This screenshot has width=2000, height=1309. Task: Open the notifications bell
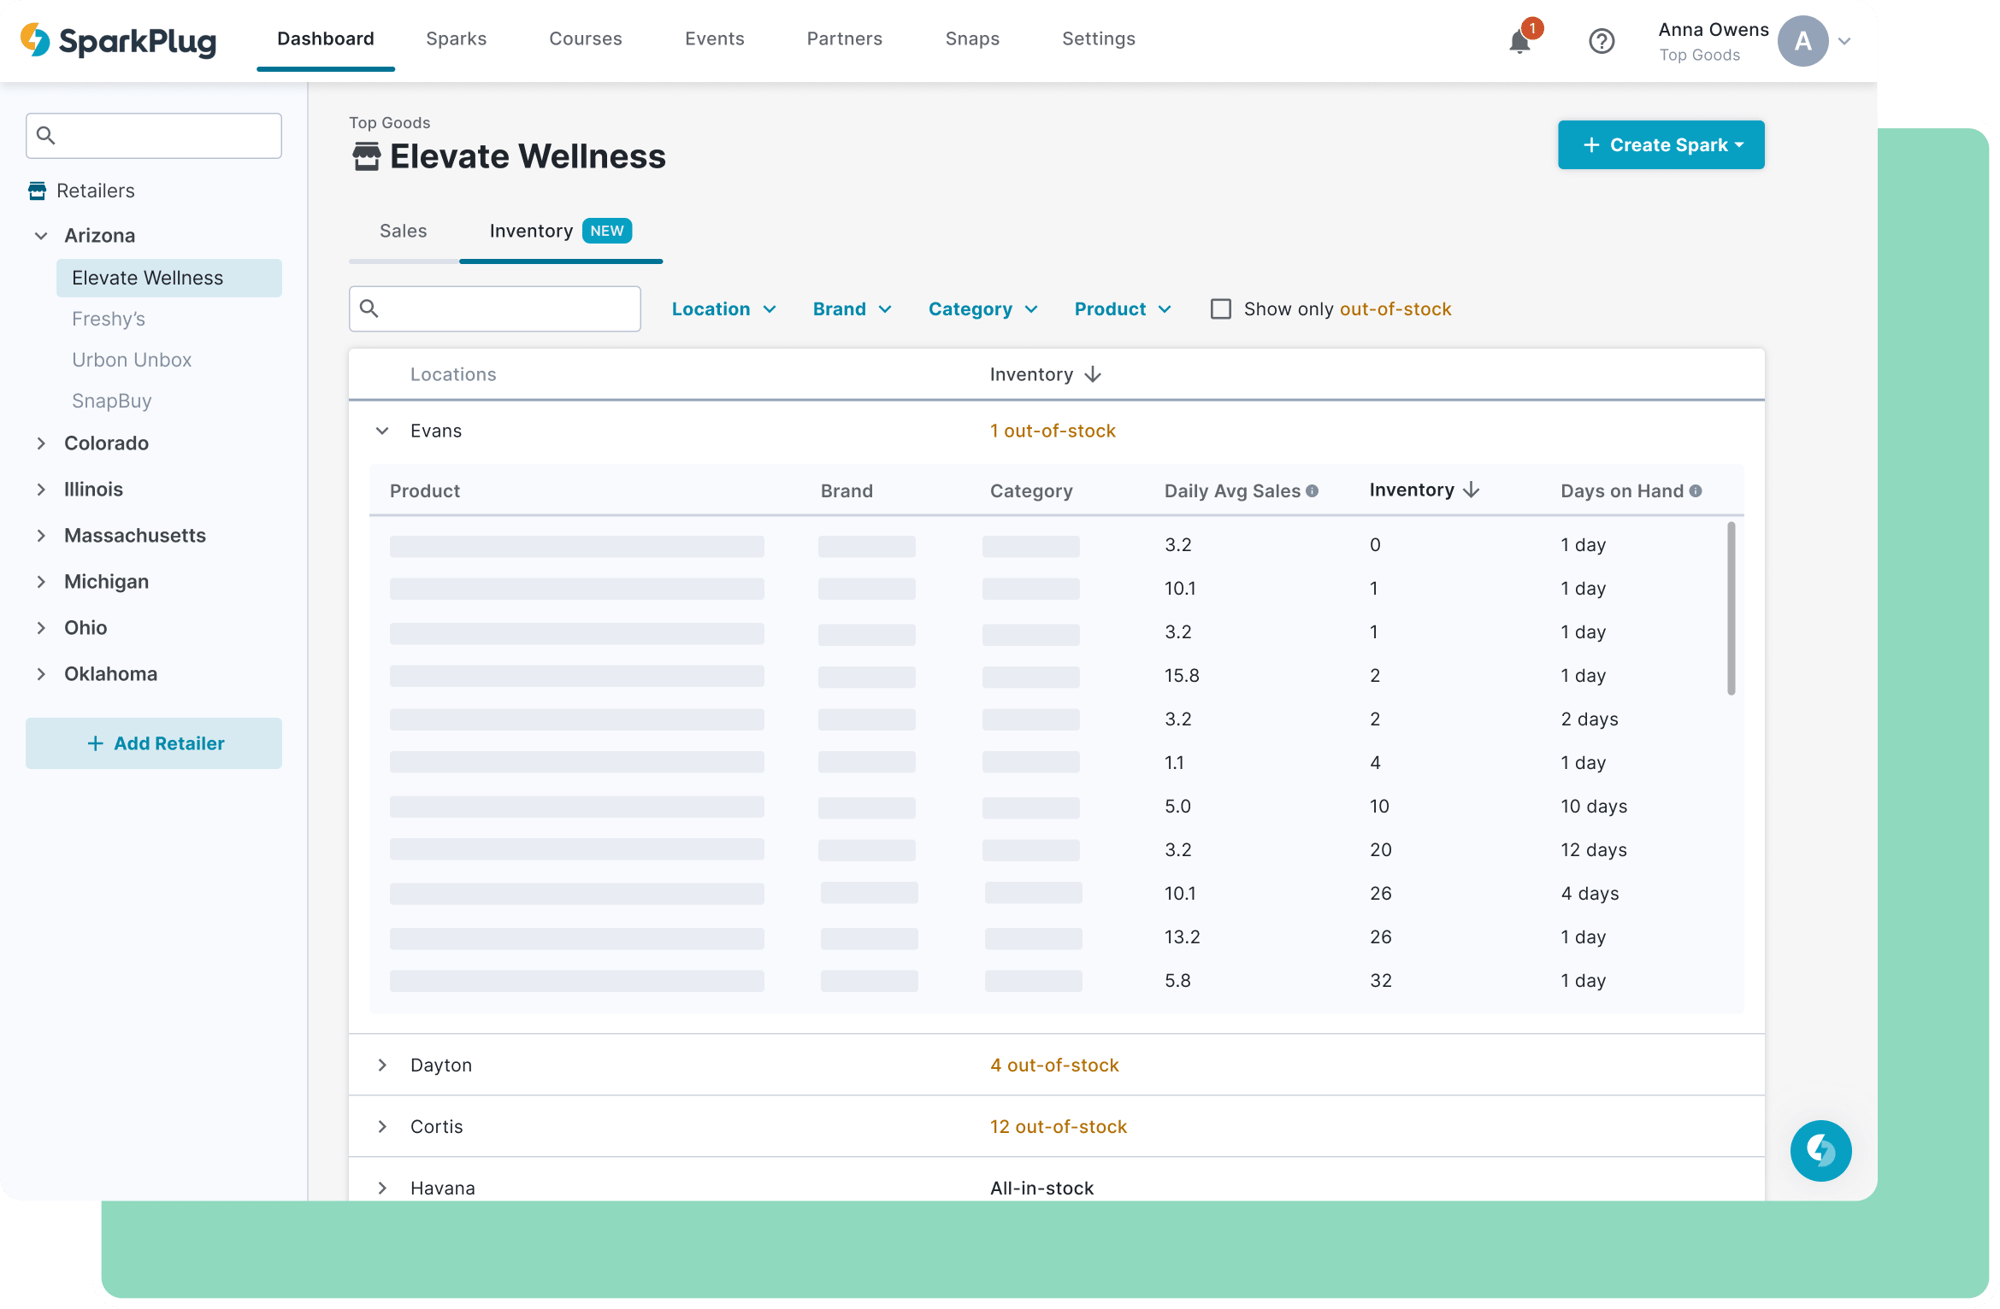click(1519, 41)
